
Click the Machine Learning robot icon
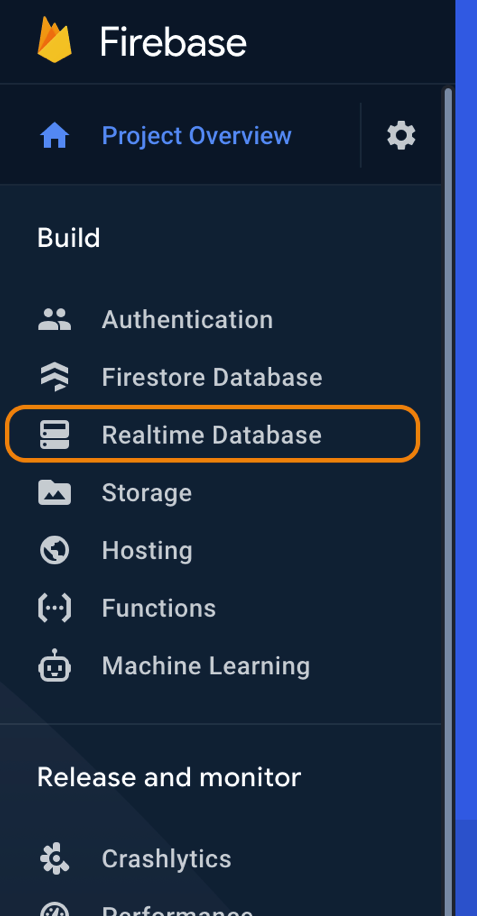pos(54,665)
